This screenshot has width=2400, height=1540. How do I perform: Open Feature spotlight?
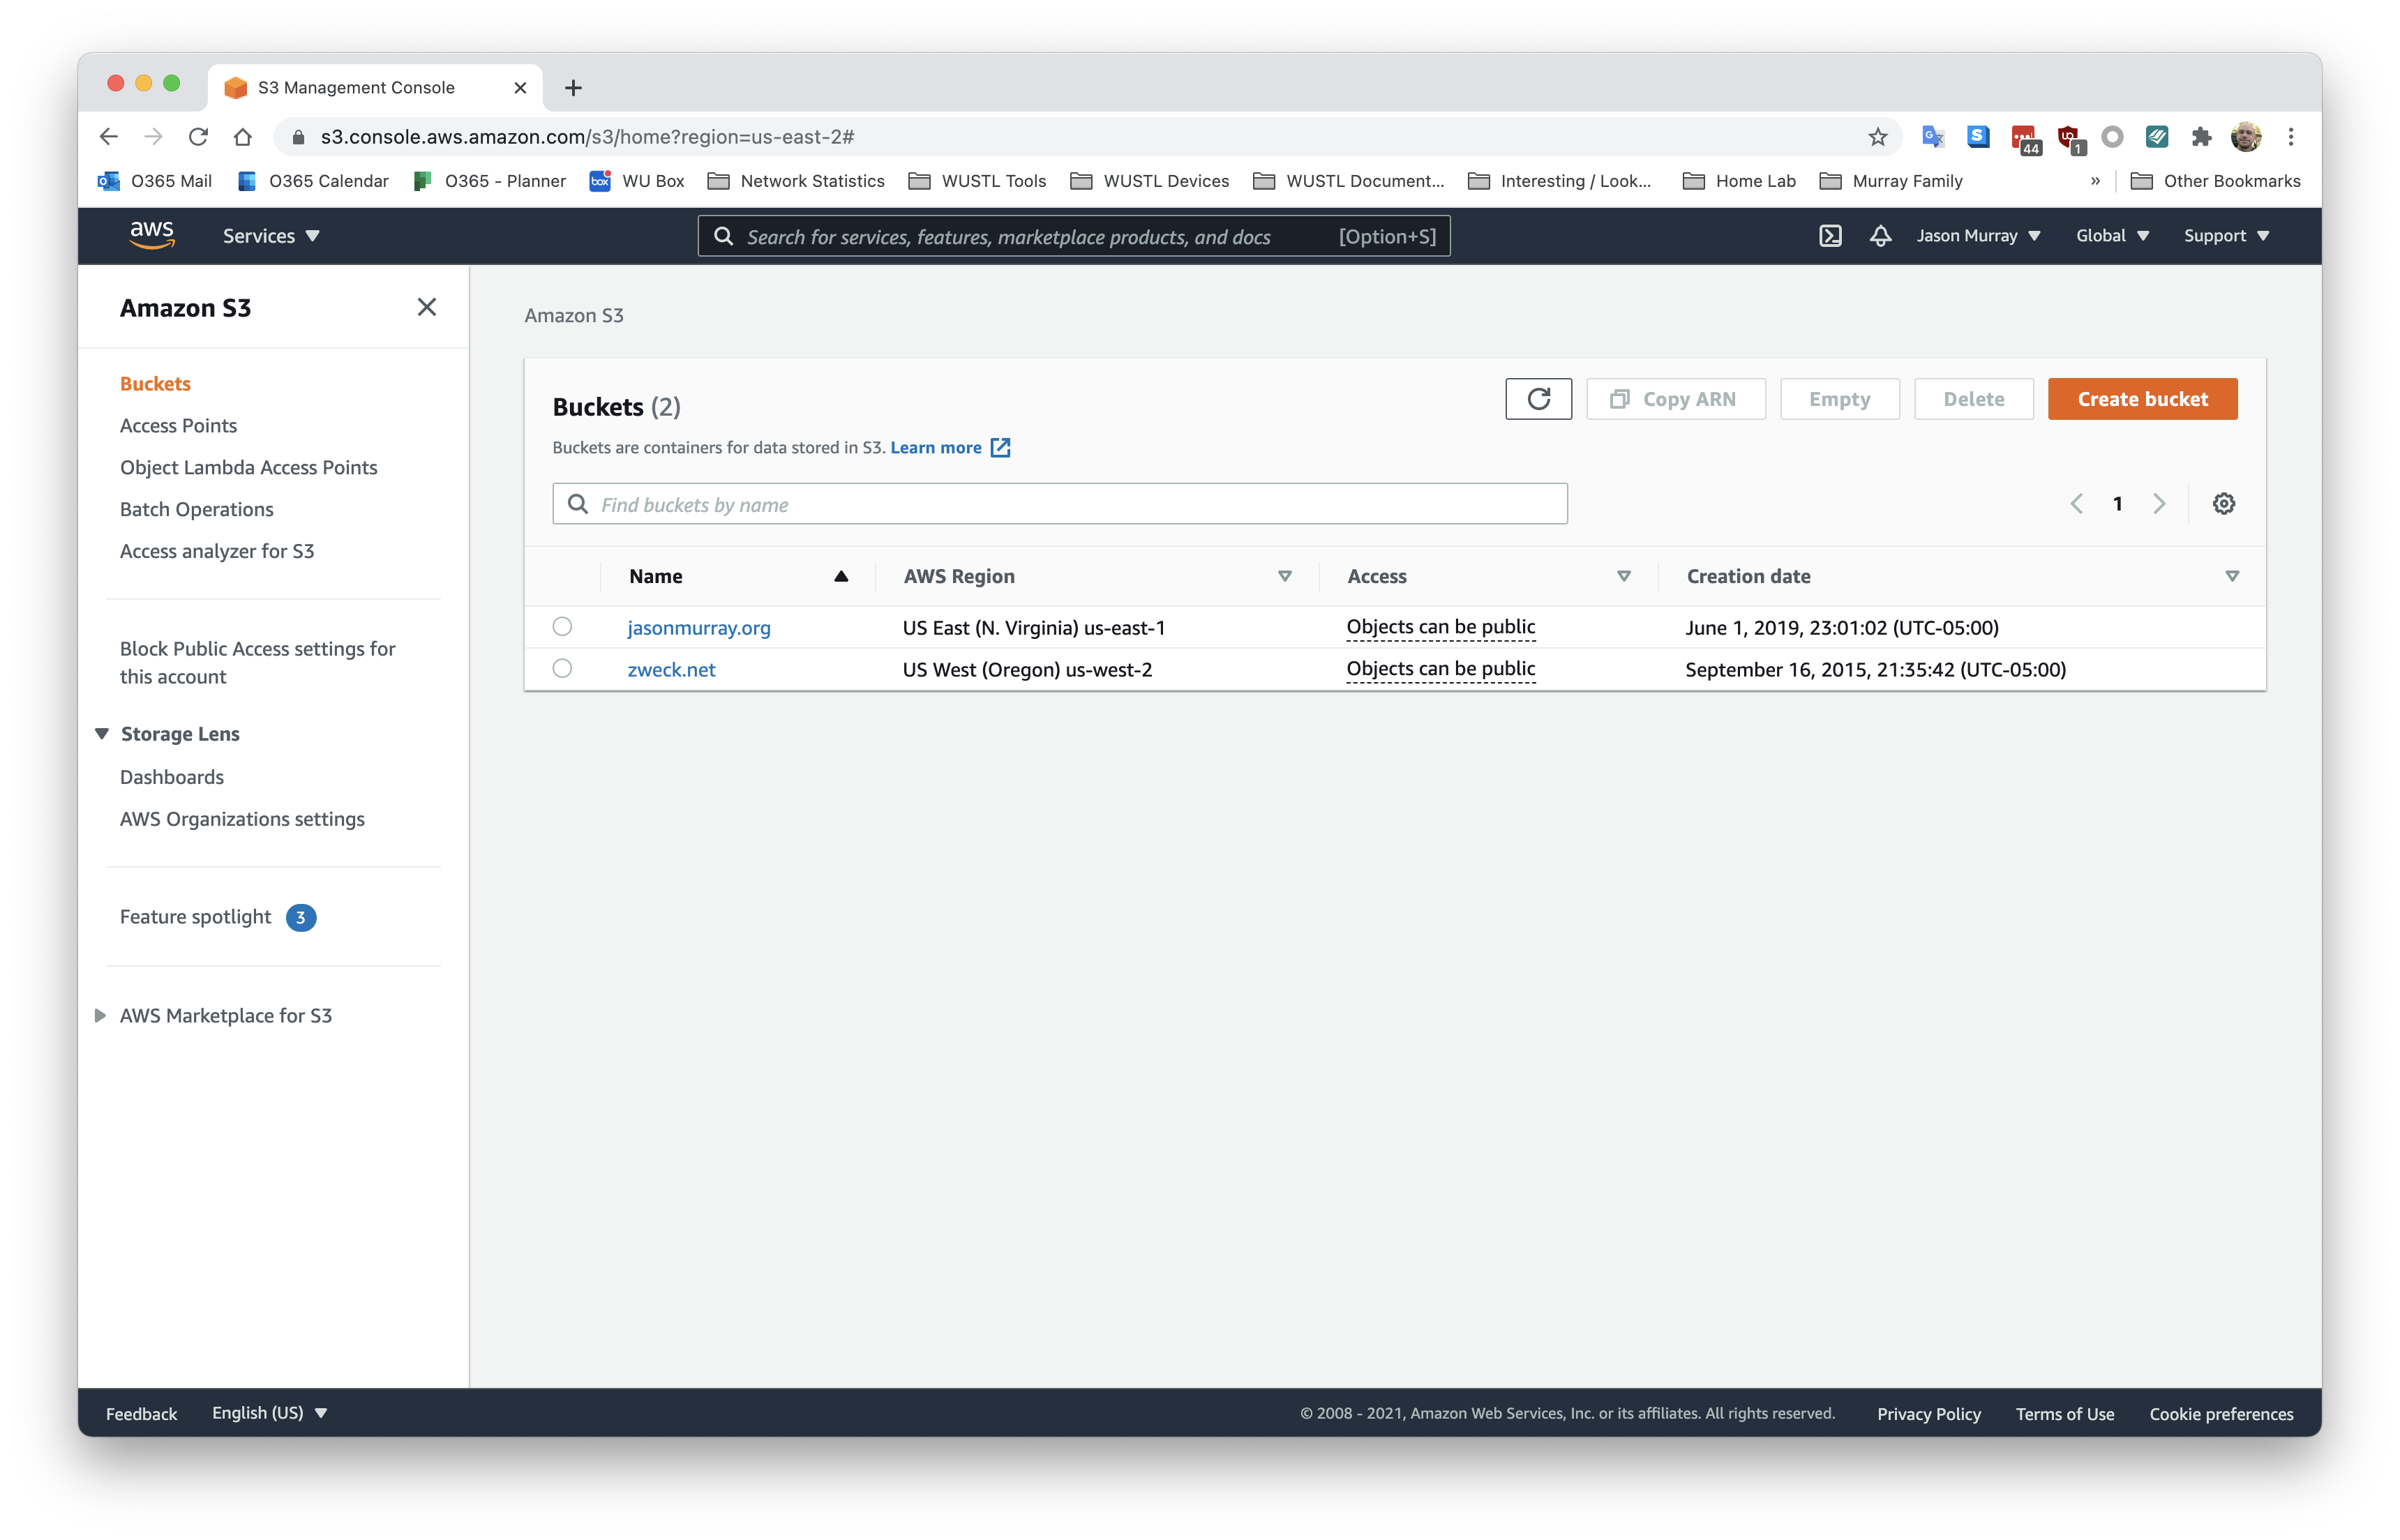pyautogui.click(x=195, y=918)
